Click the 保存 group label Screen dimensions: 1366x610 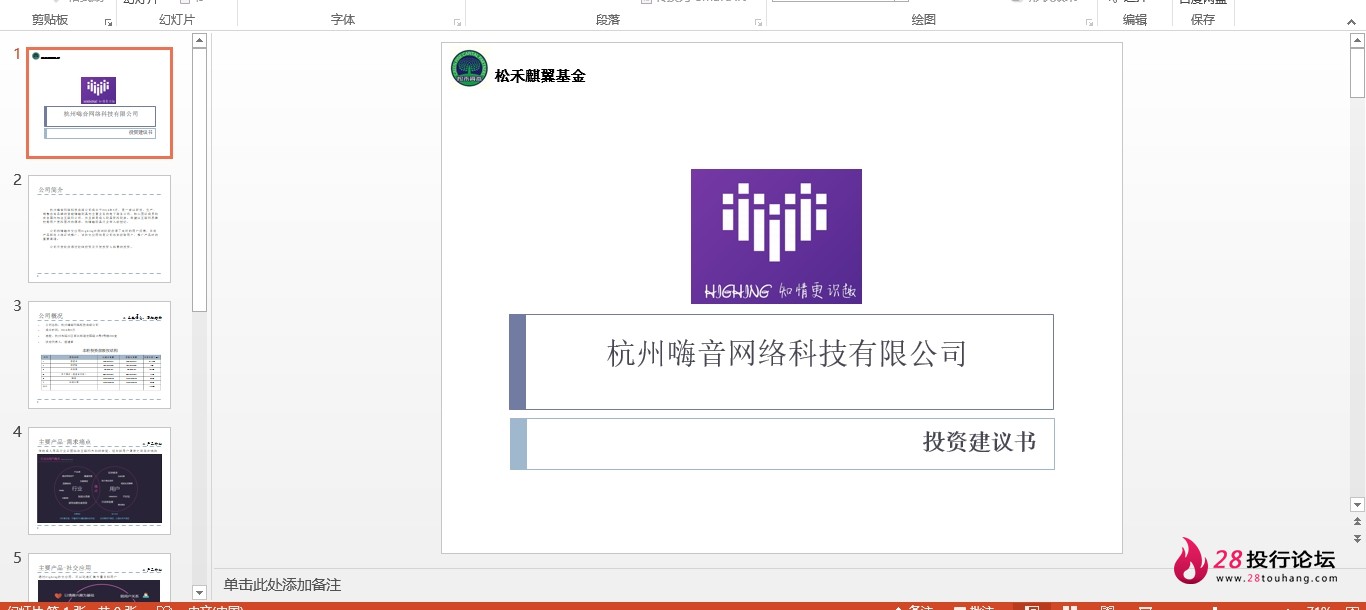click(1203, 20)
